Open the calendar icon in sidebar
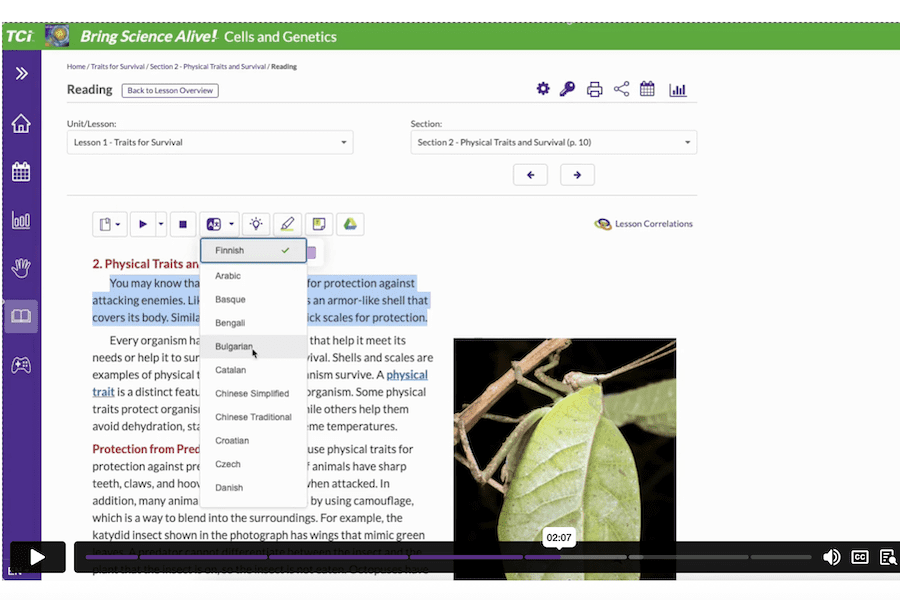 (21, 172)
